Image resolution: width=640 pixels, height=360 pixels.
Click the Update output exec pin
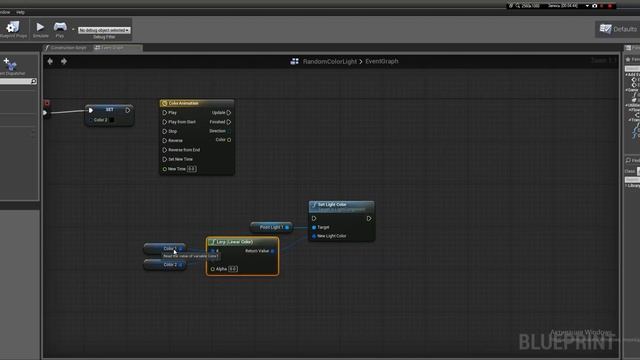pyautogui.click(x=229, y=113)
